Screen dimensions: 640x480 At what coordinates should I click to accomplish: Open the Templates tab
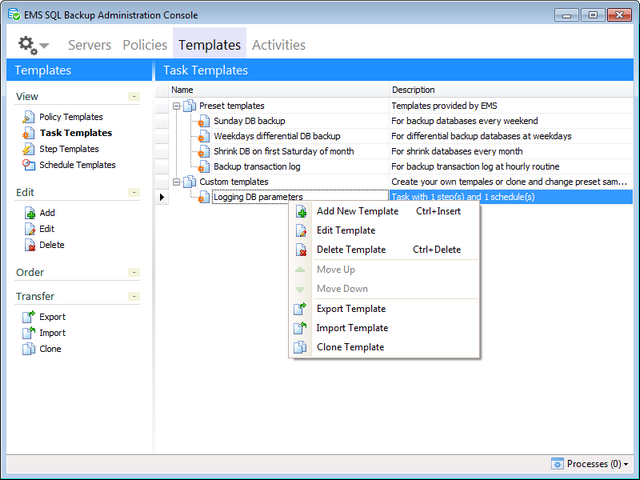pos(210,45)
